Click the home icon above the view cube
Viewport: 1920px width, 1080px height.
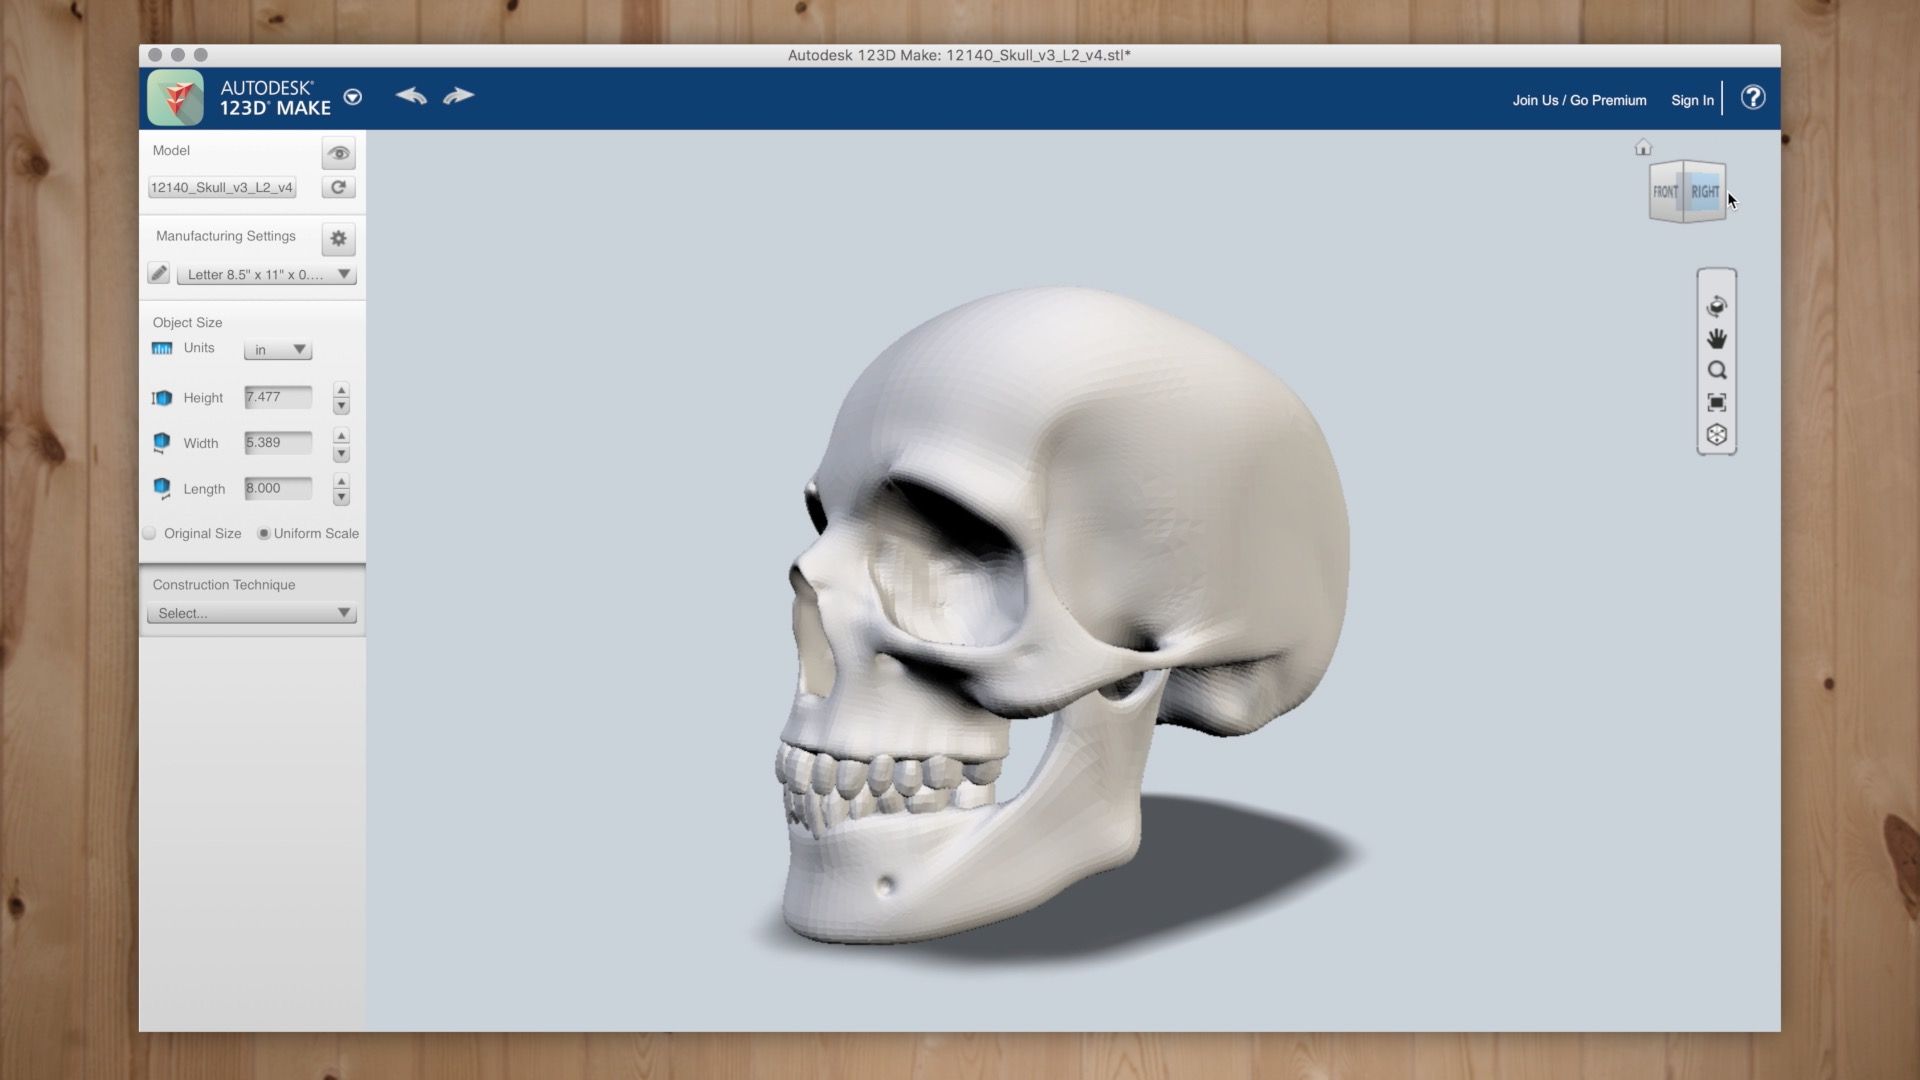pos(1643,147)
